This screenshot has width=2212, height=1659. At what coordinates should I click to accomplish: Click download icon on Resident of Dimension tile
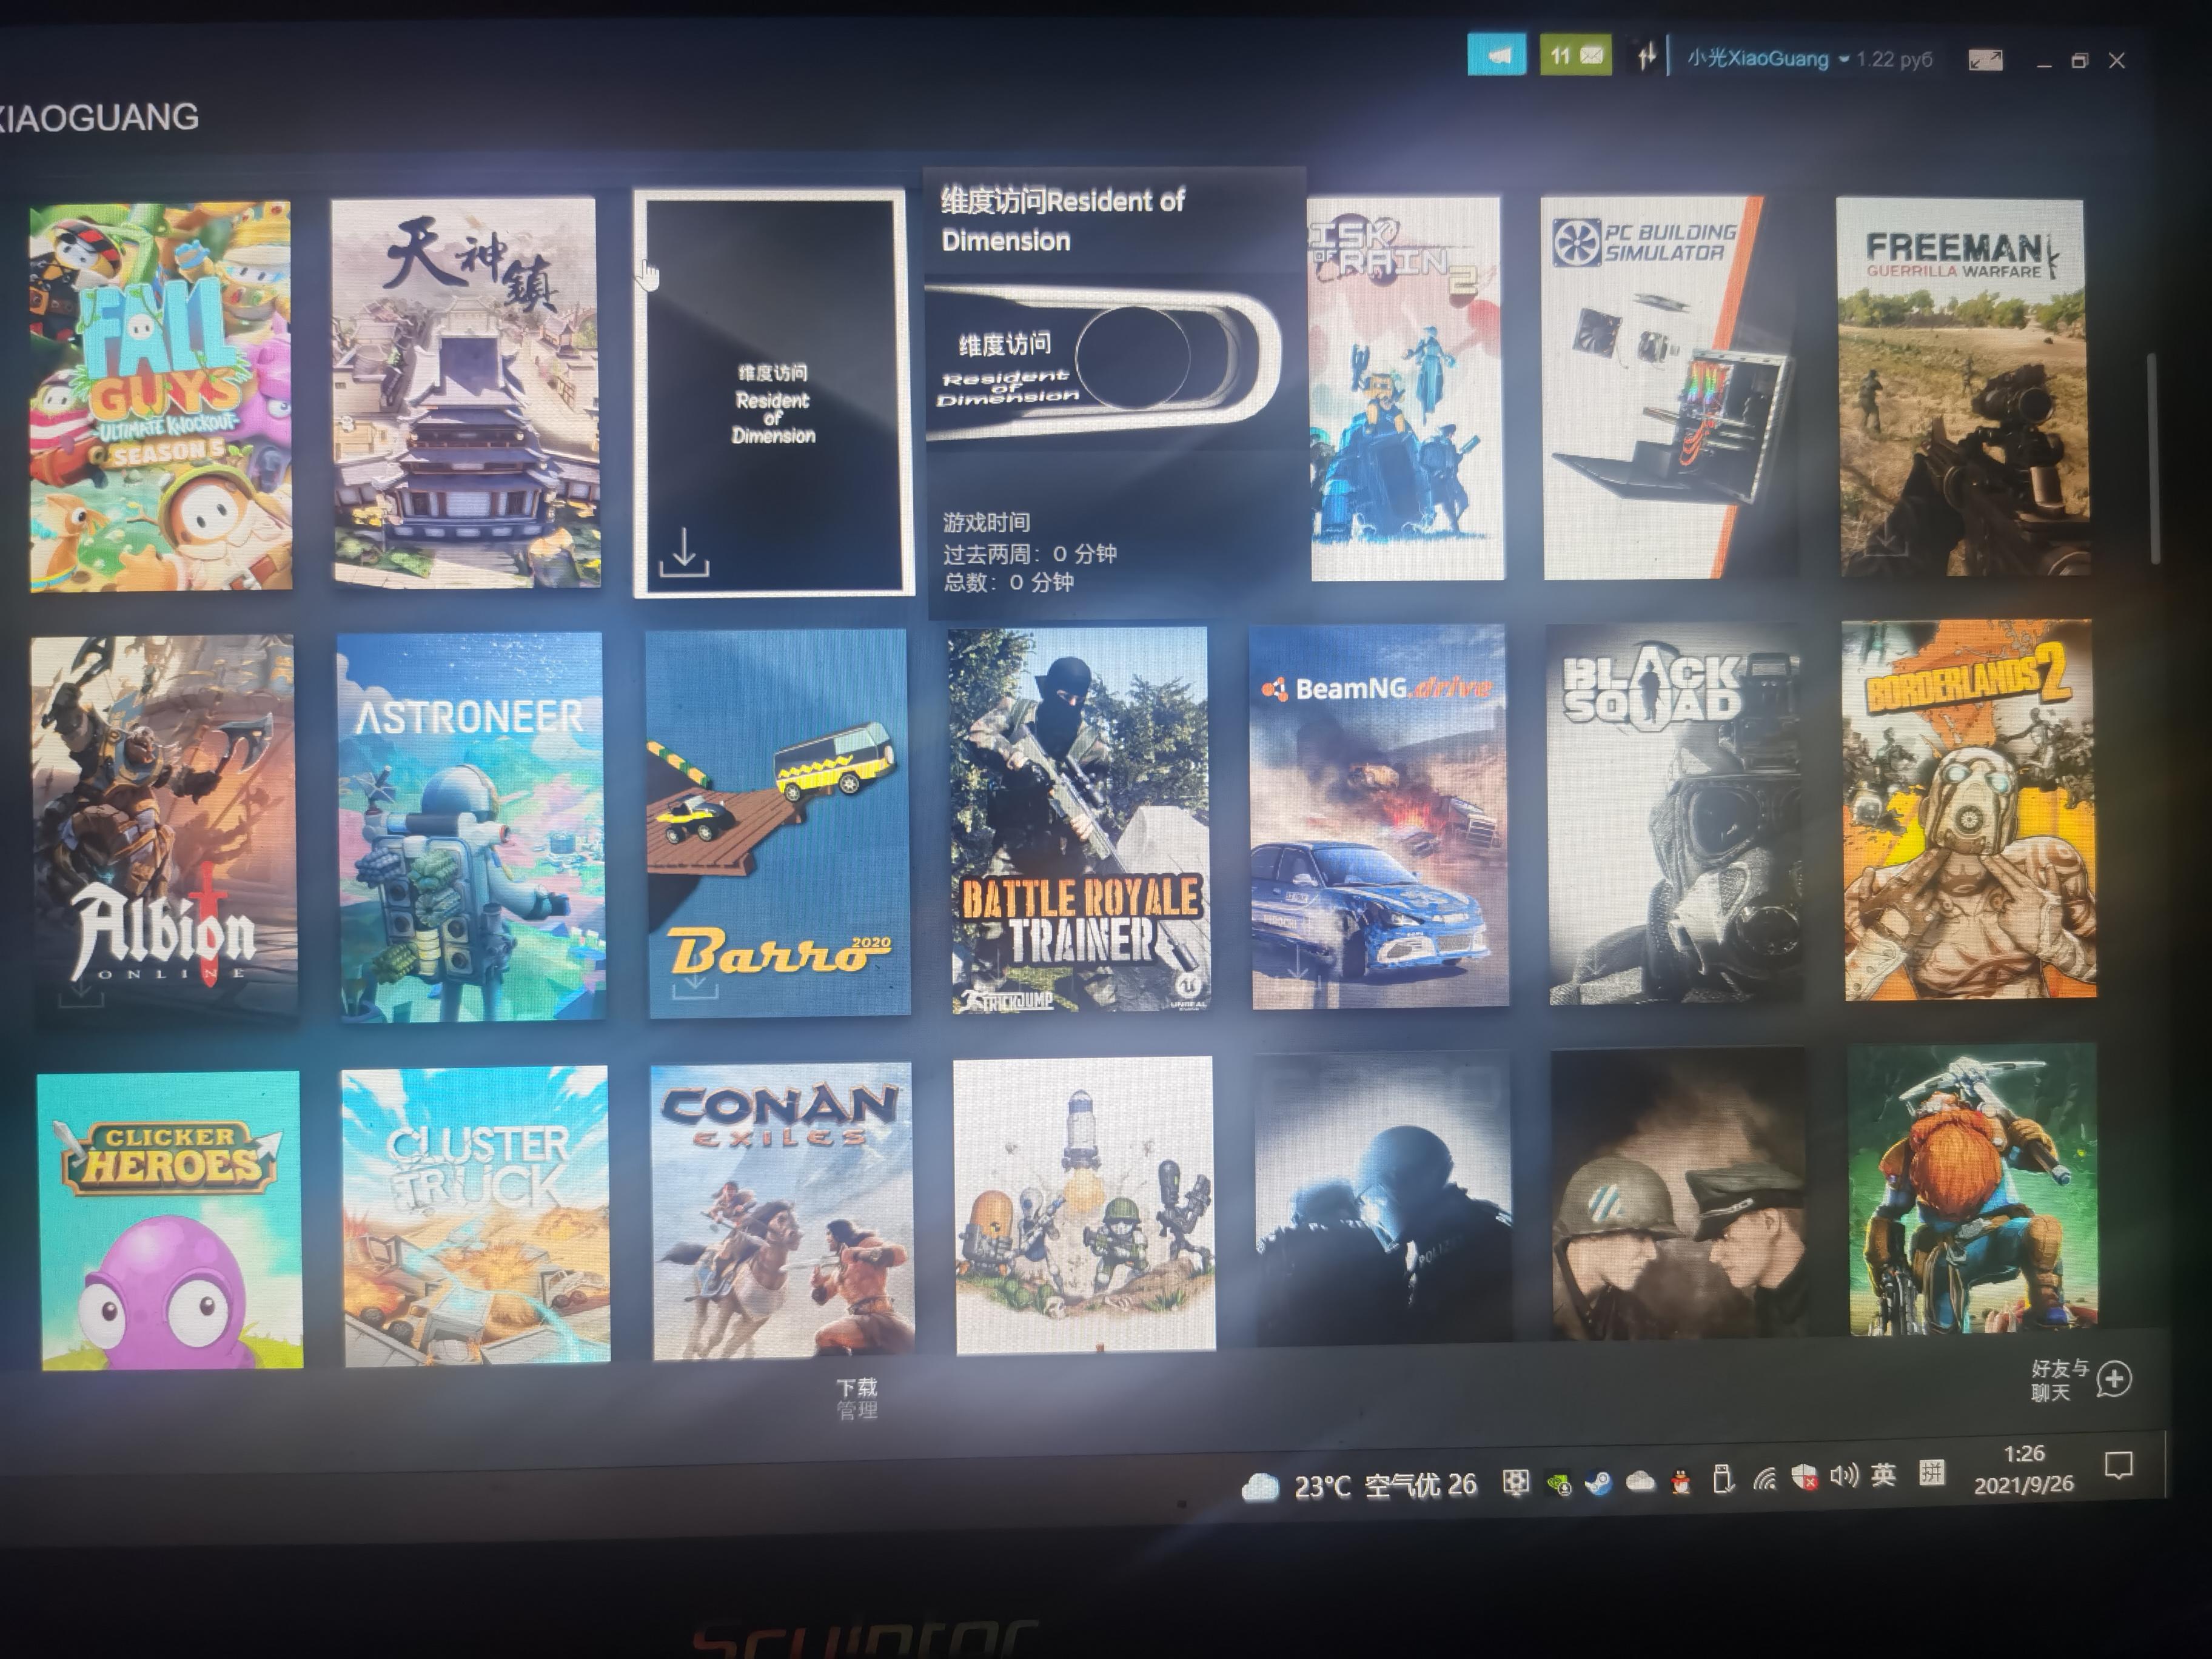[x=684, y=553]
